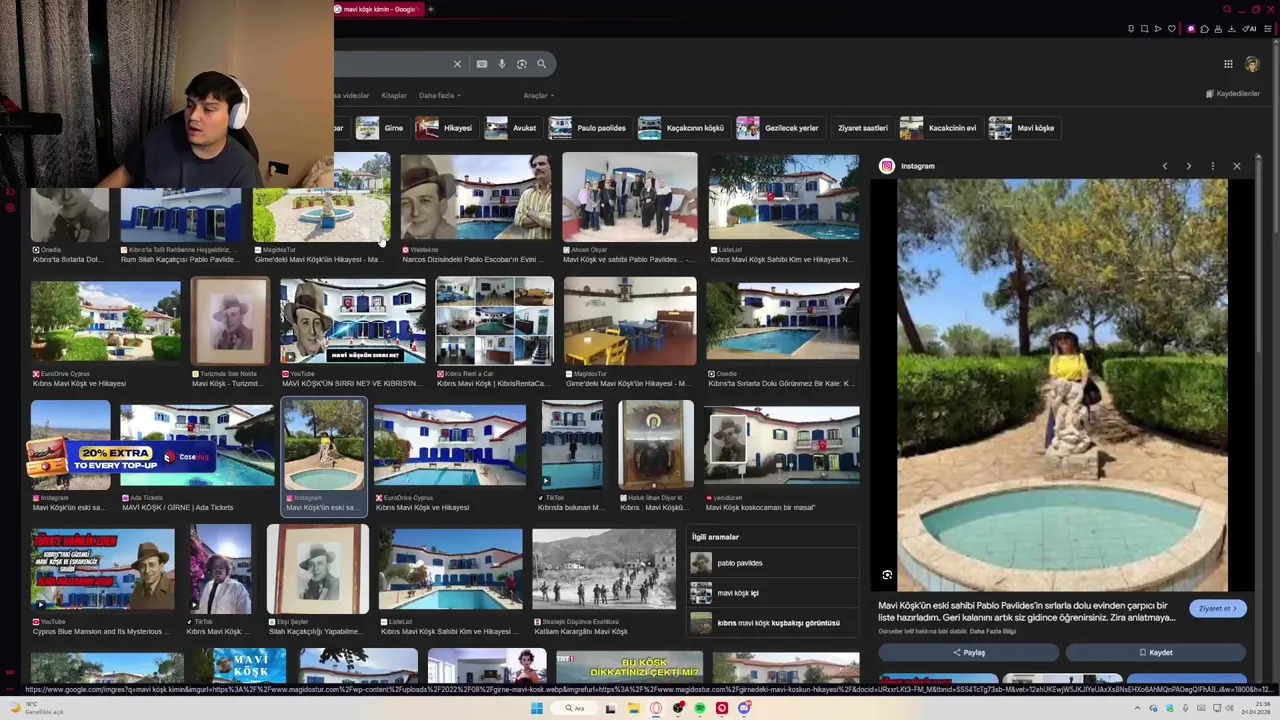Image resolution: width=1280 pixels, height=720 pixels.
Task: Go to previous image in preview panel
Action: click(1164, 166)
